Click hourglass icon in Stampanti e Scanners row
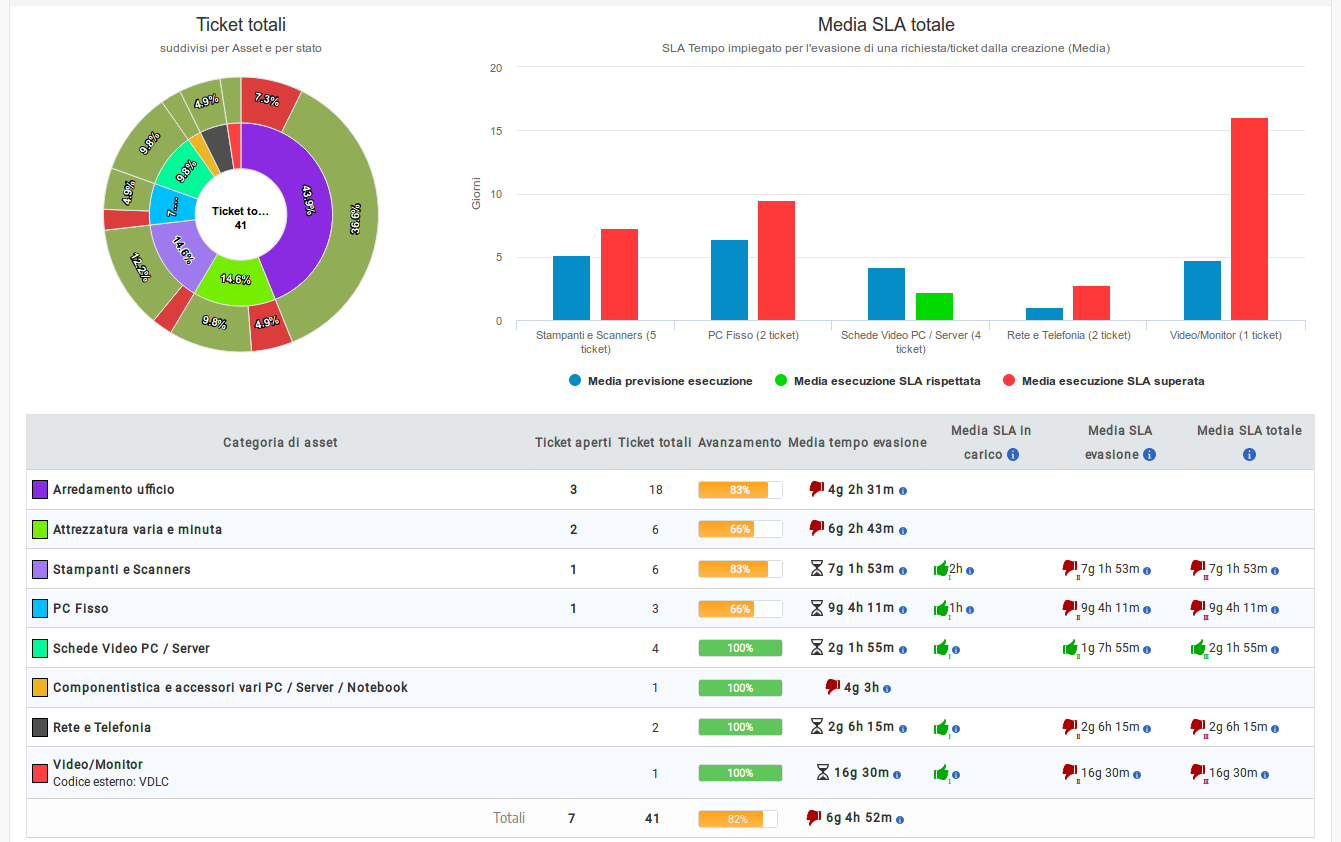Image resolution: width=1341 pixels, height=842 pixels. click(x=817, y=568)
